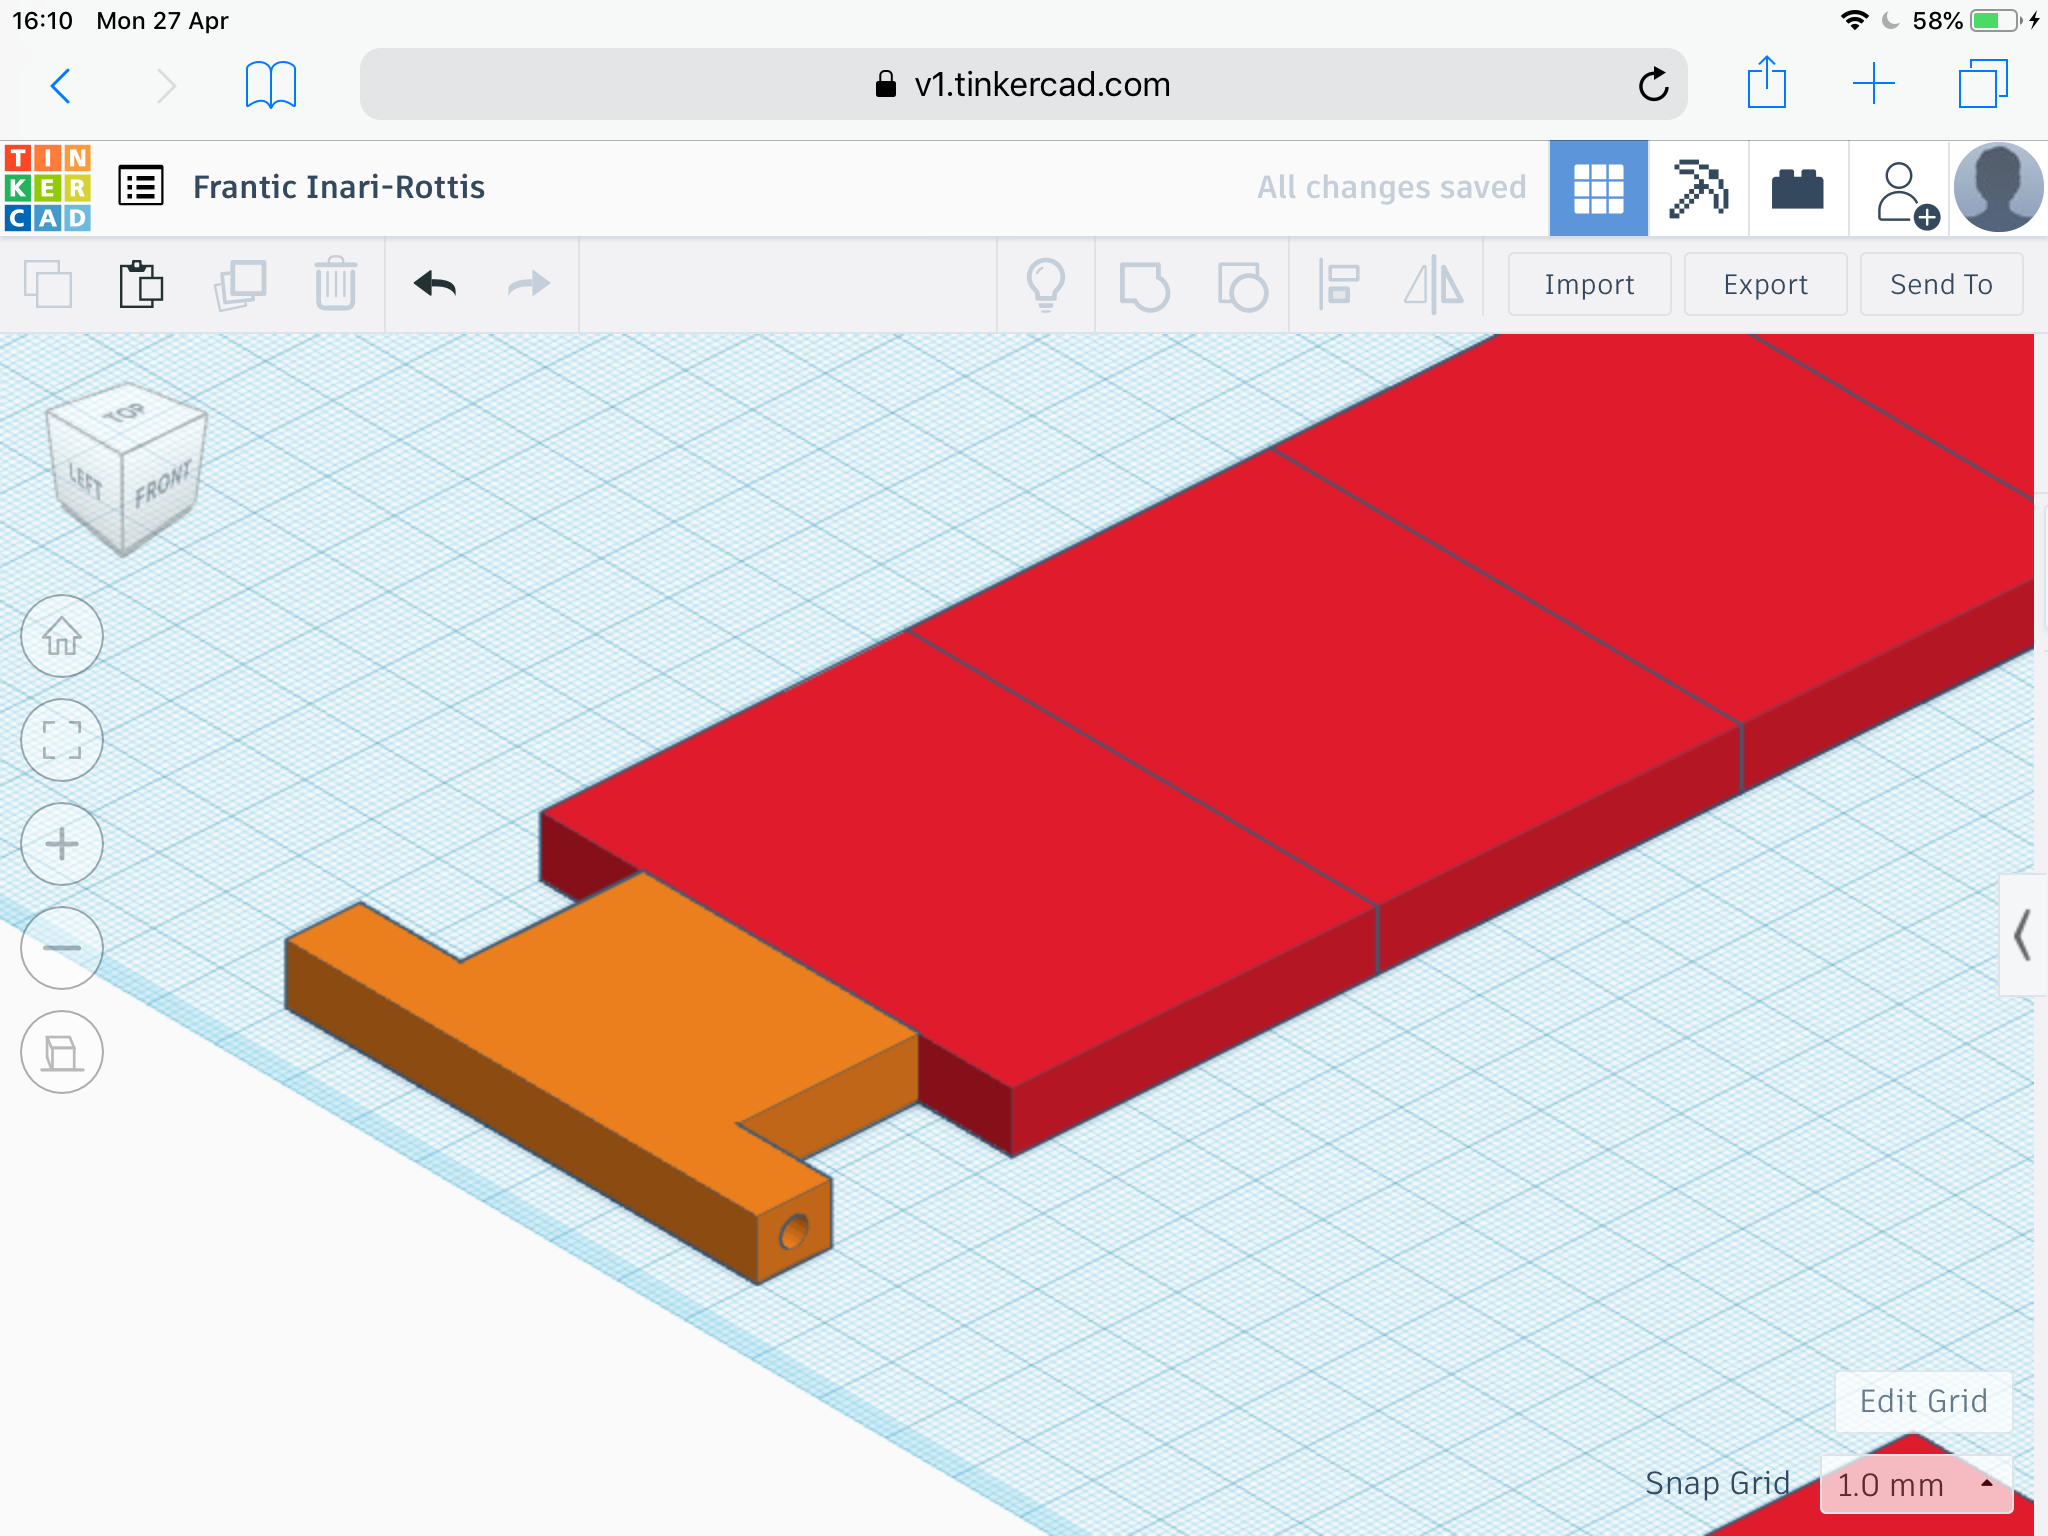
Task: Click the Group shapes icon
Action: tap(1144, 286)
